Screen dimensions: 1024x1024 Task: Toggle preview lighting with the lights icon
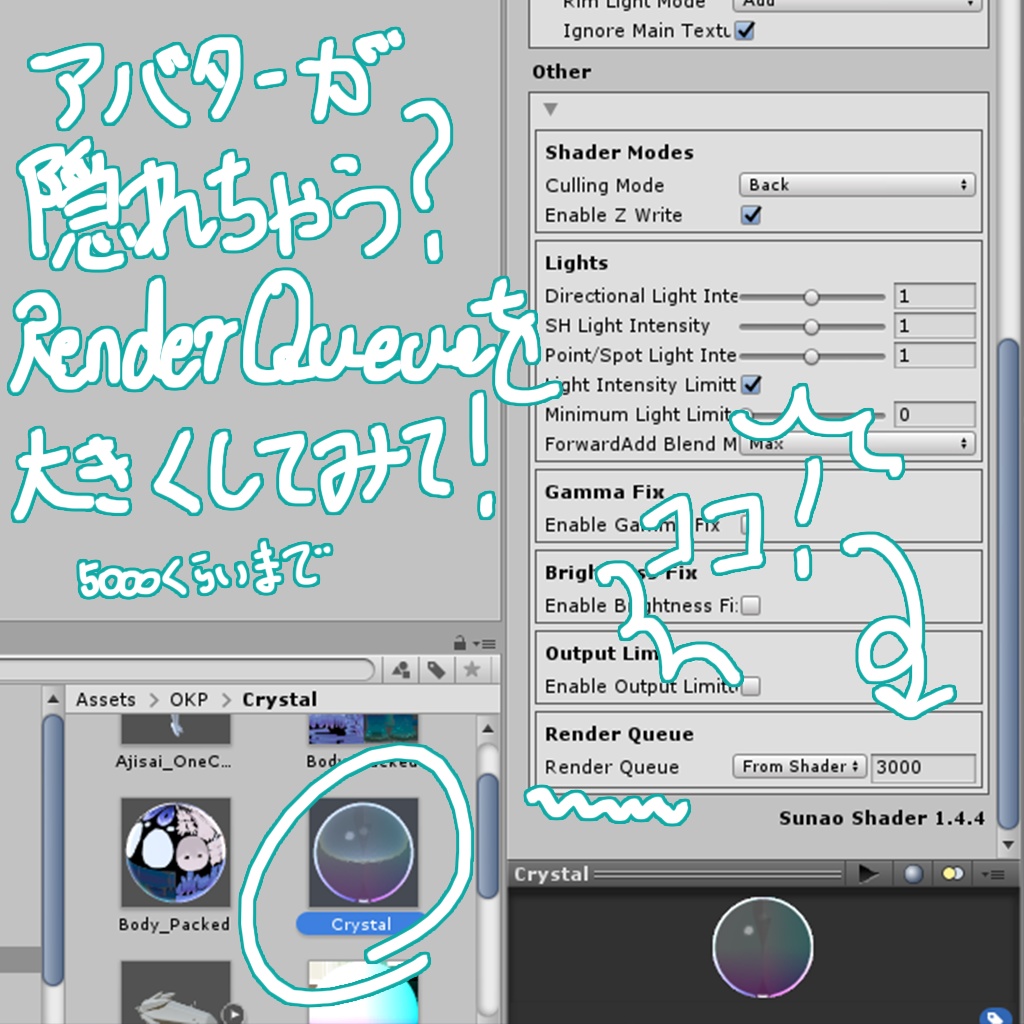click(953, 873)
